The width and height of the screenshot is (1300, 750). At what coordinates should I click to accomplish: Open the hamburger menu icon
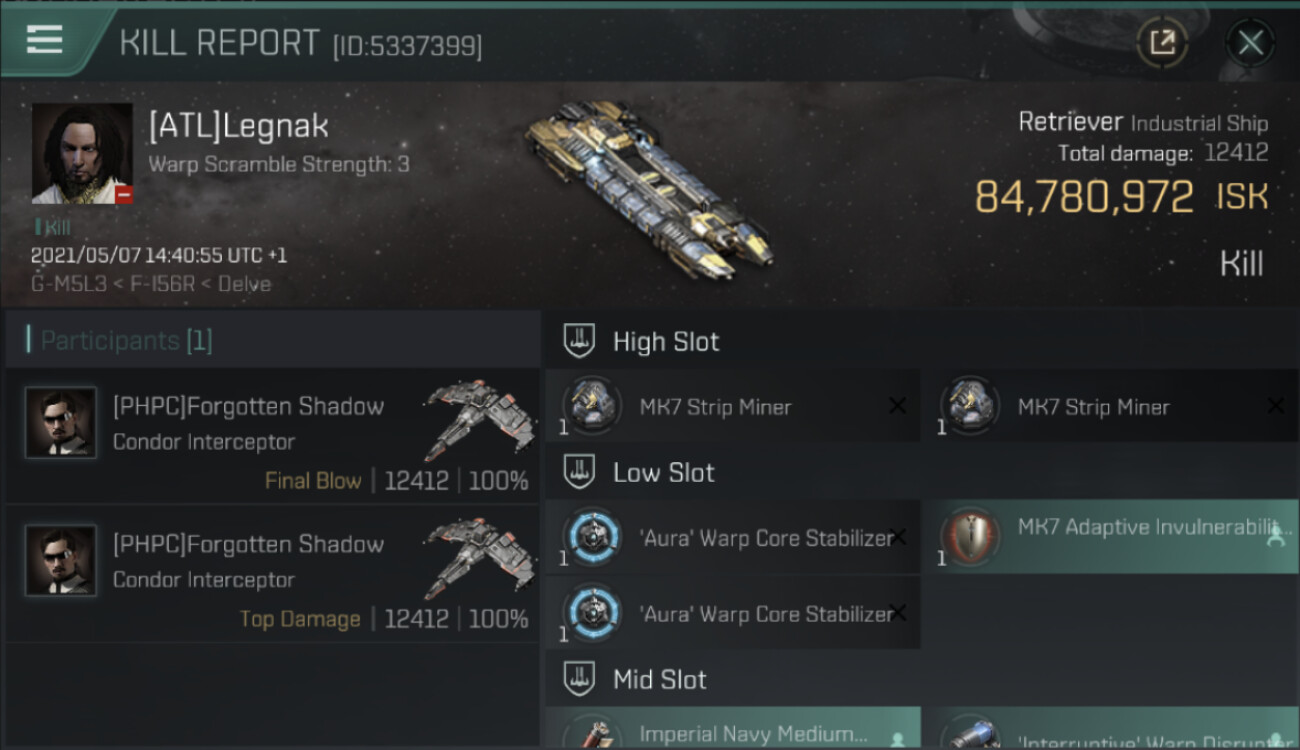45,40
